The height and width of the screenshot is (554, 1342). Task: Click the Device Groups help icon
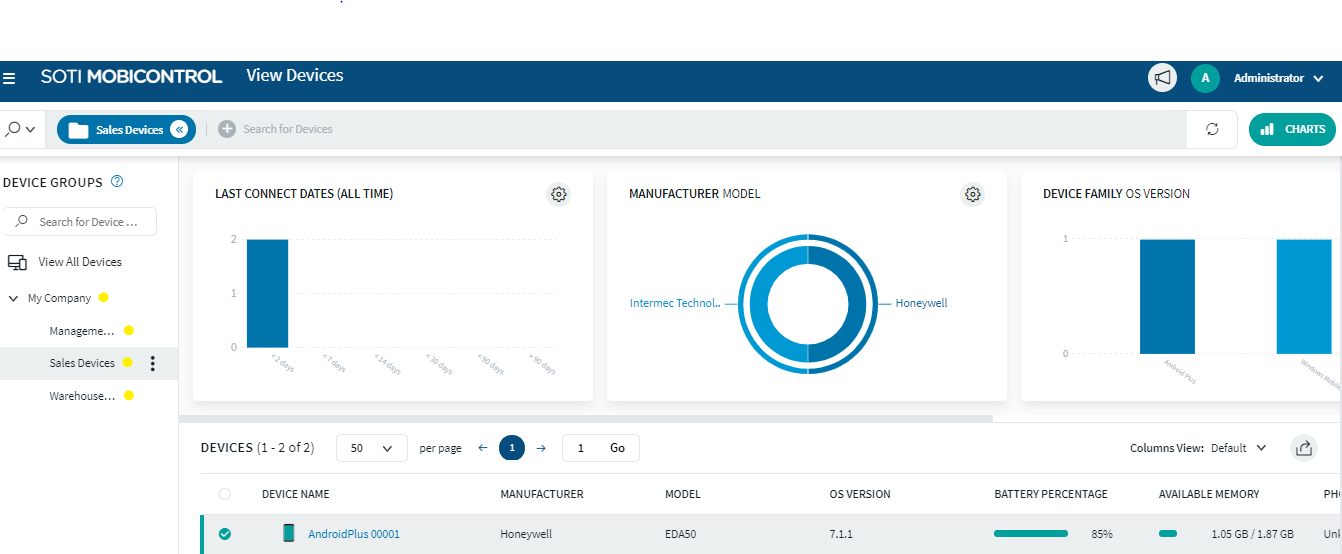[117, 182]
